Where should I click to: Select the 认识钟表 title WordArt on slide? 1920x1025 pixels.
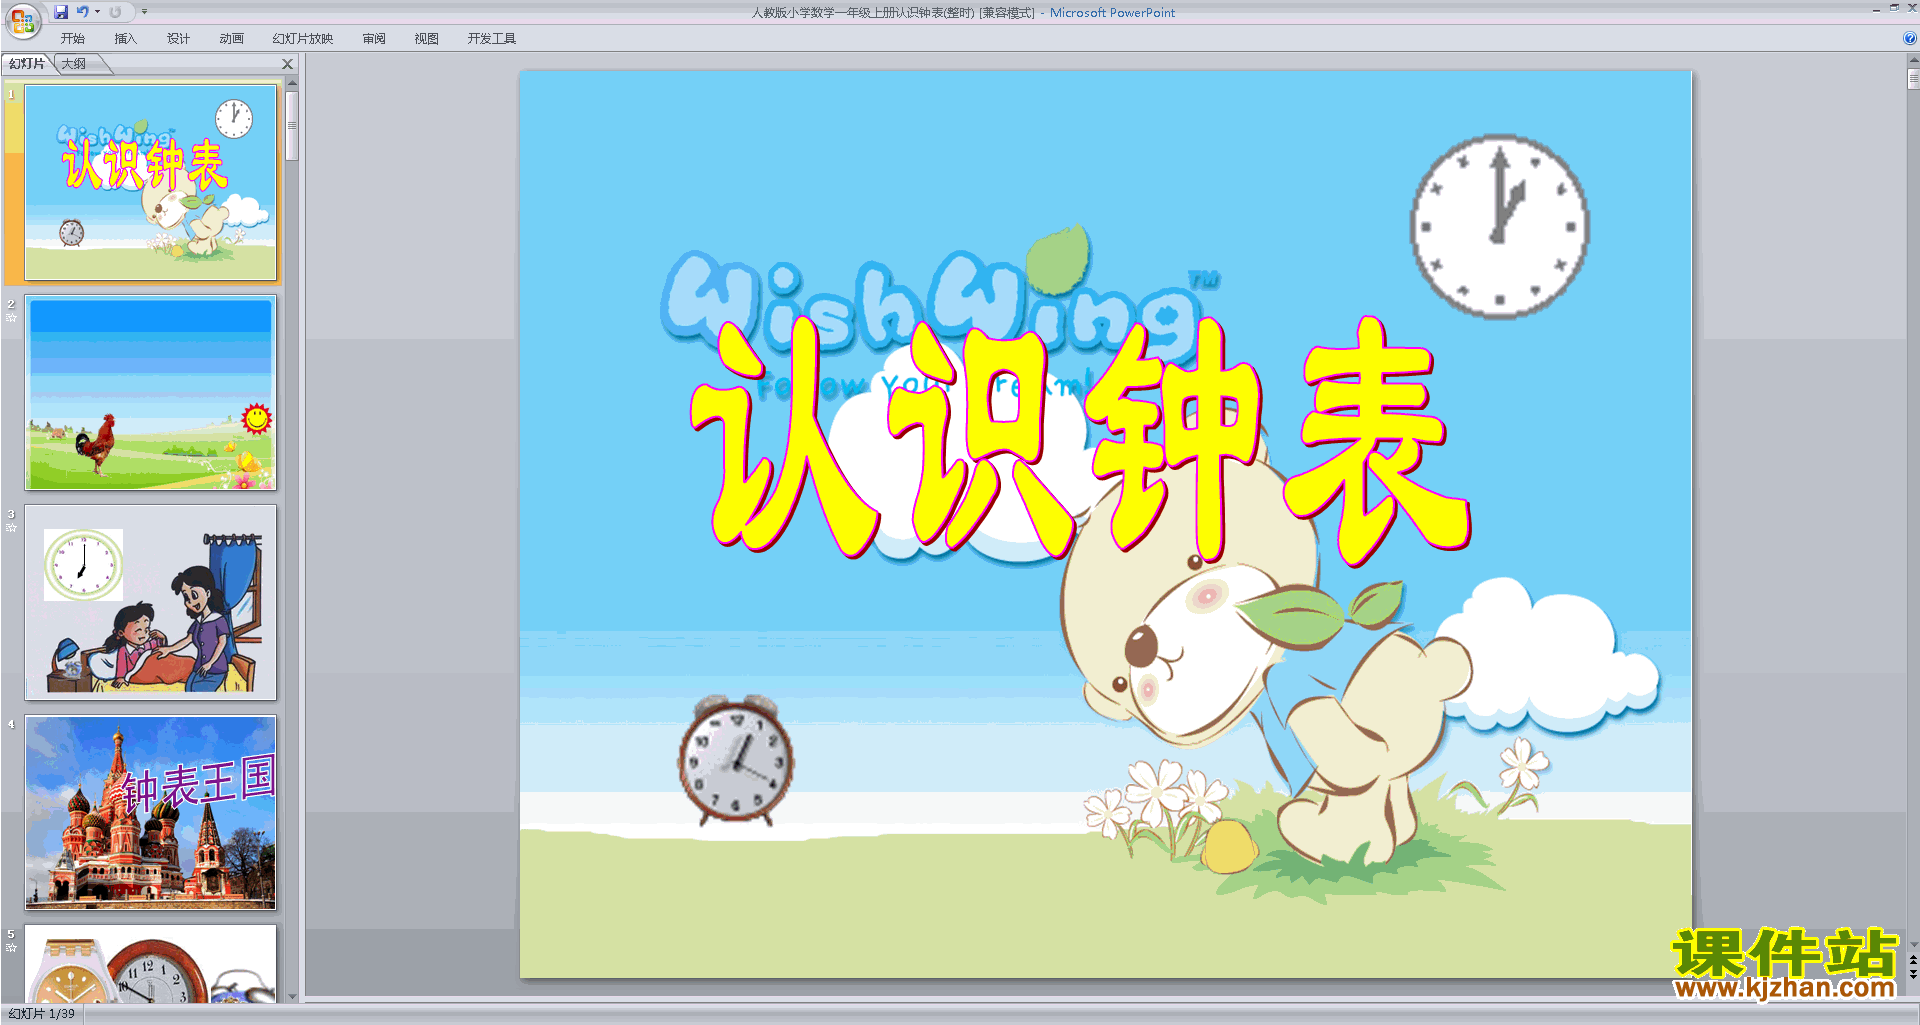1080,440
